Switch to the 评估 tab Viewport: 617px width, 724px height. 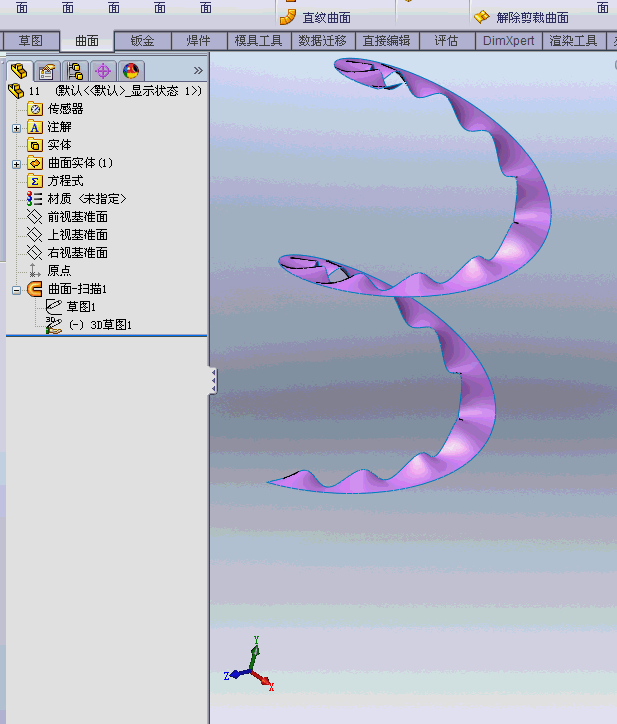click(x=447, y=41)
